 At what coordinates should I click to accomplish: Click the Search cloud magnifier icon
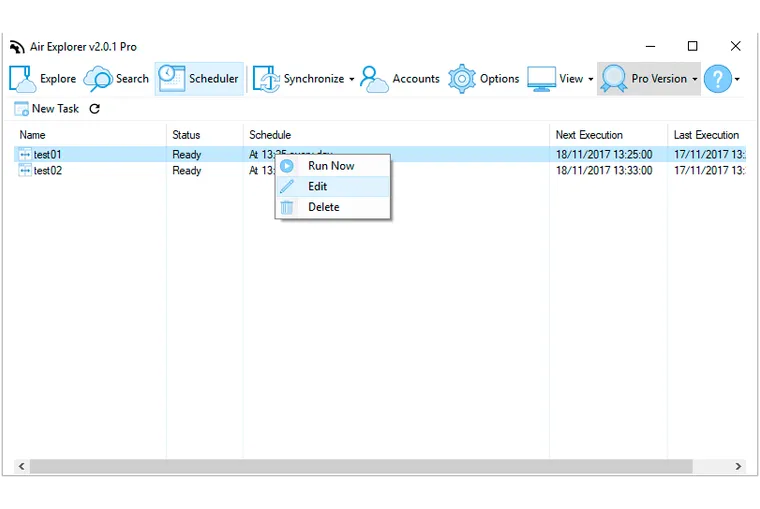[98, 79]
